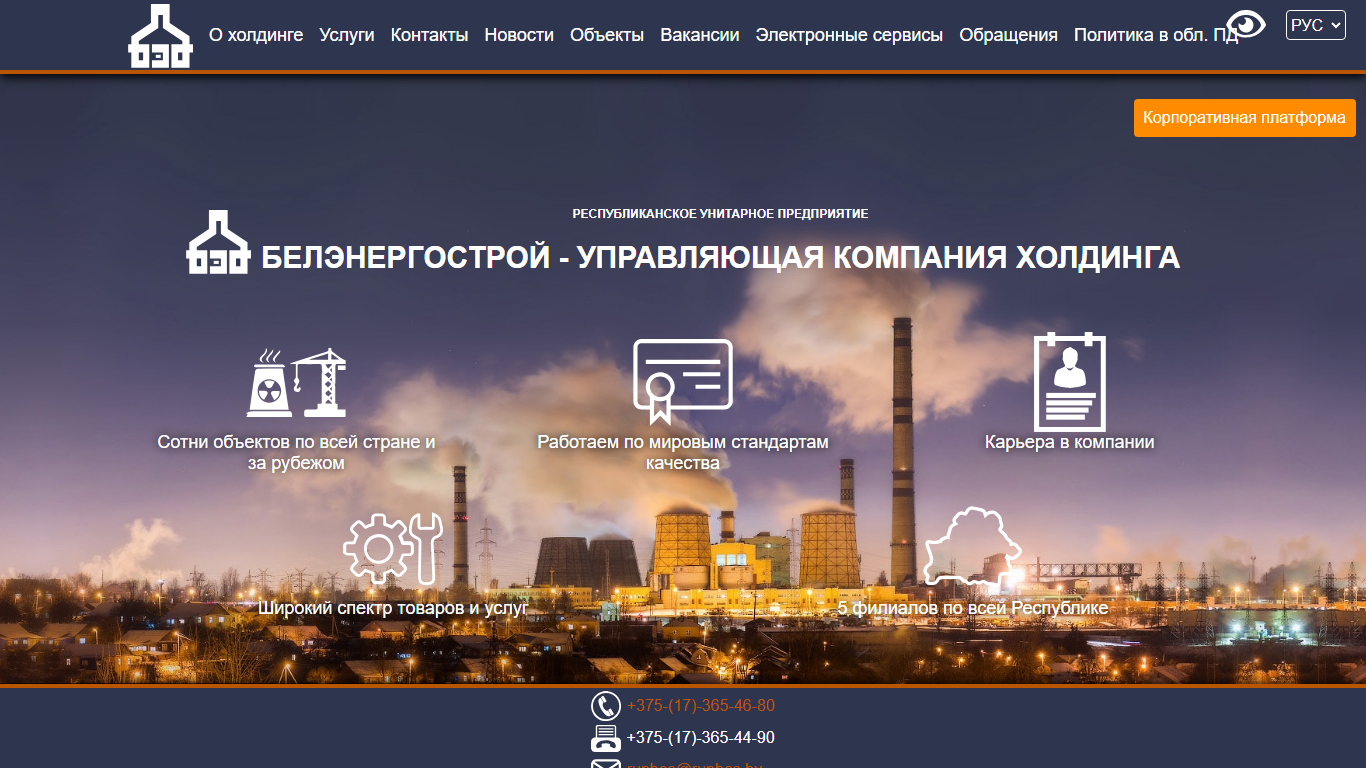Open the Вакансии page

700,35
